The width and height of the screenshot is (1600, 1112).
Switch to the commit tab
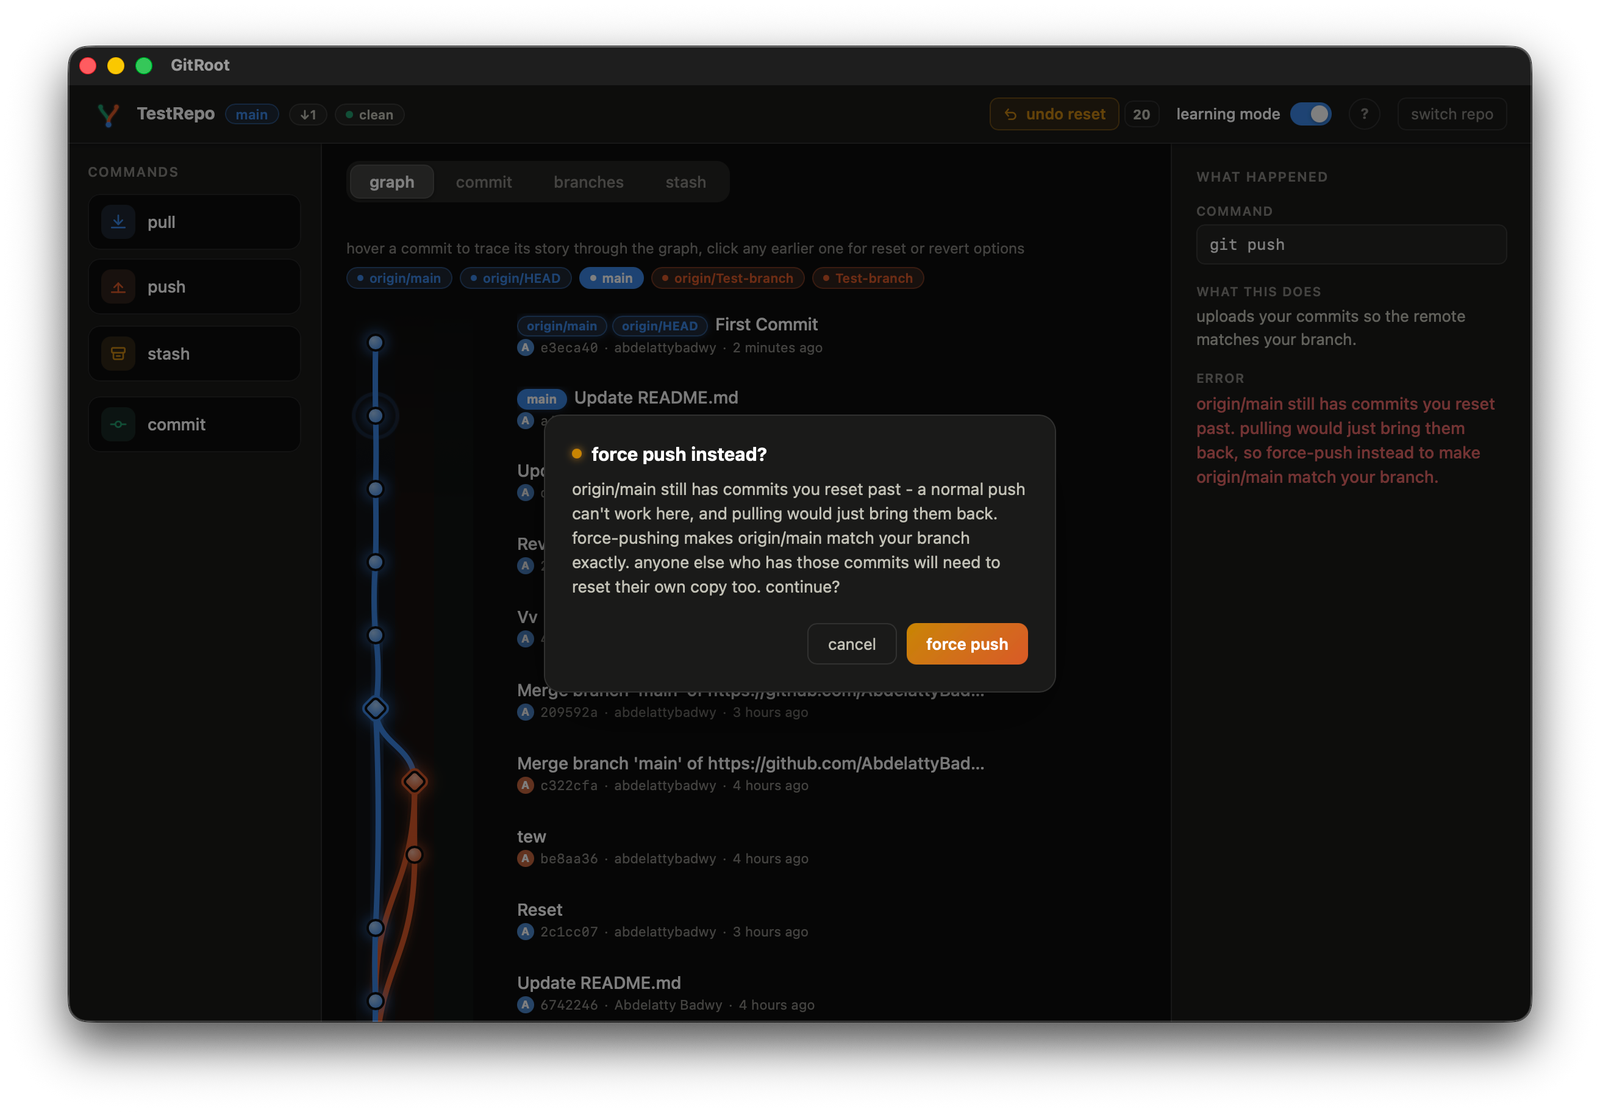coord(484,182)
